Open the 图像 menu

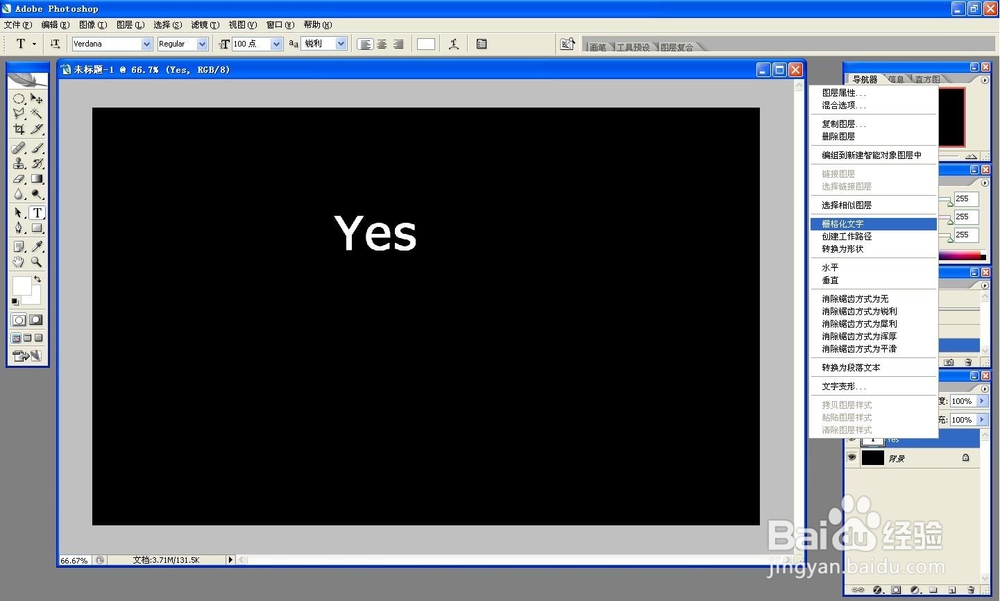[x=93, y=25]
